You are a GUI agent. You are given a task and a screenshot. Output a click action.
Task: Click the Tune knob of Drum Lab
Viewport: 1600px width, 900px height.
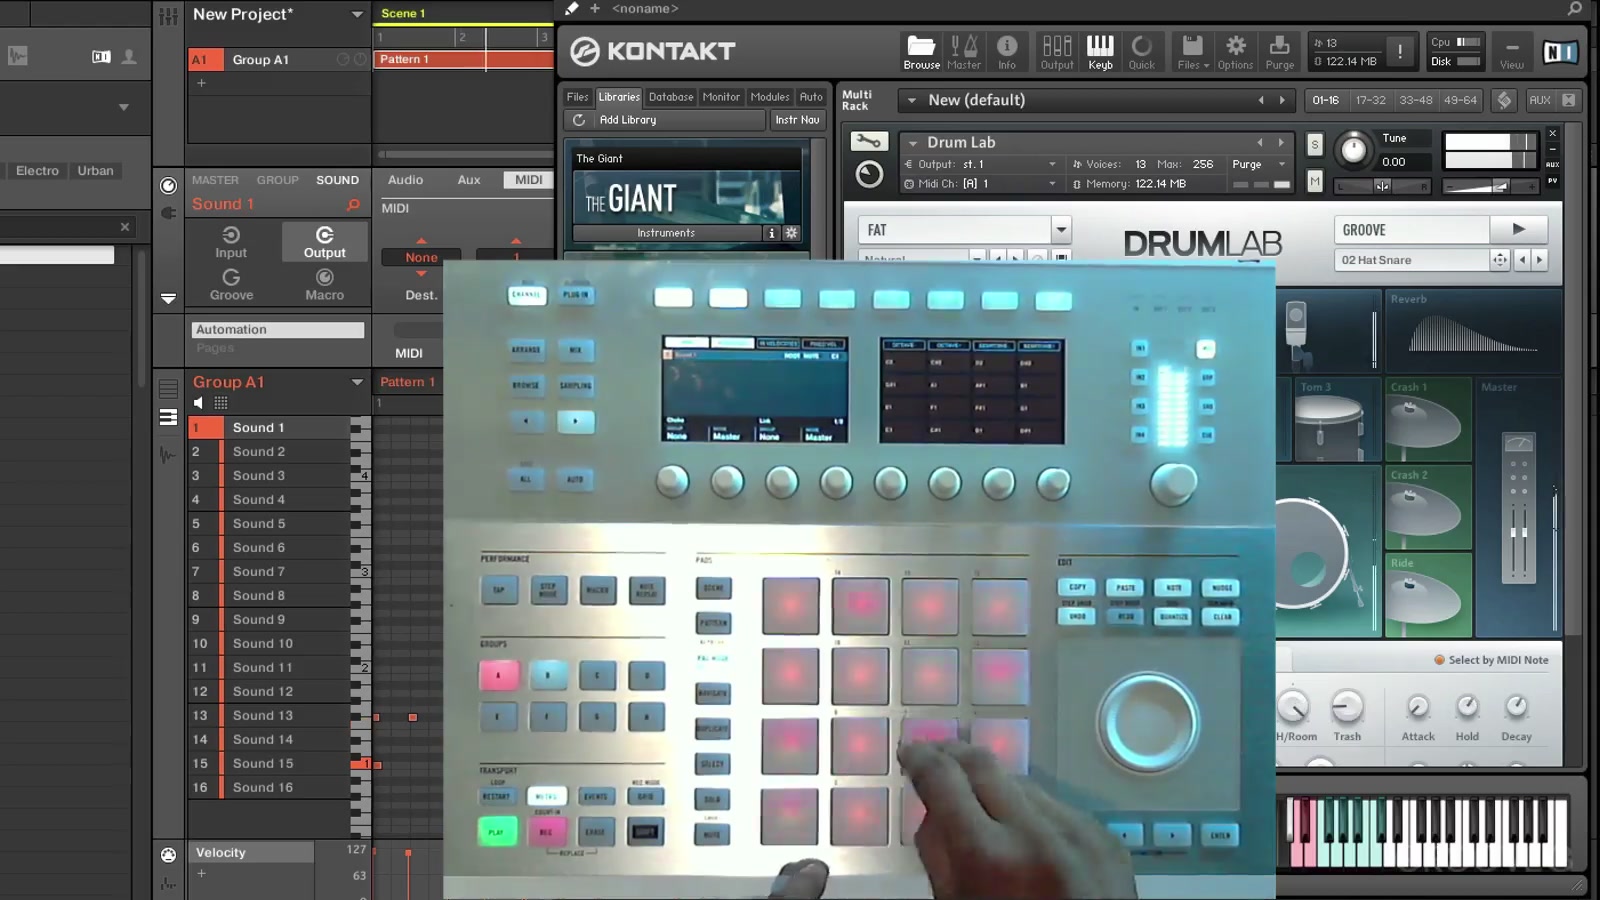pos(1353,149)
